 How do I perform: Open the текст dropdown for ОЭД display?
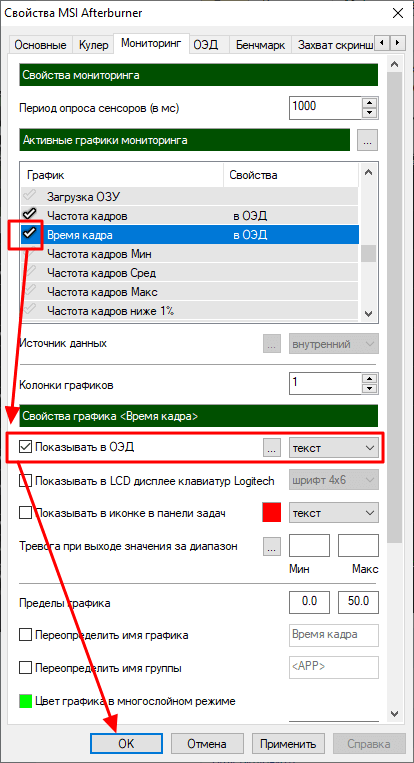[x=334, y=448]
